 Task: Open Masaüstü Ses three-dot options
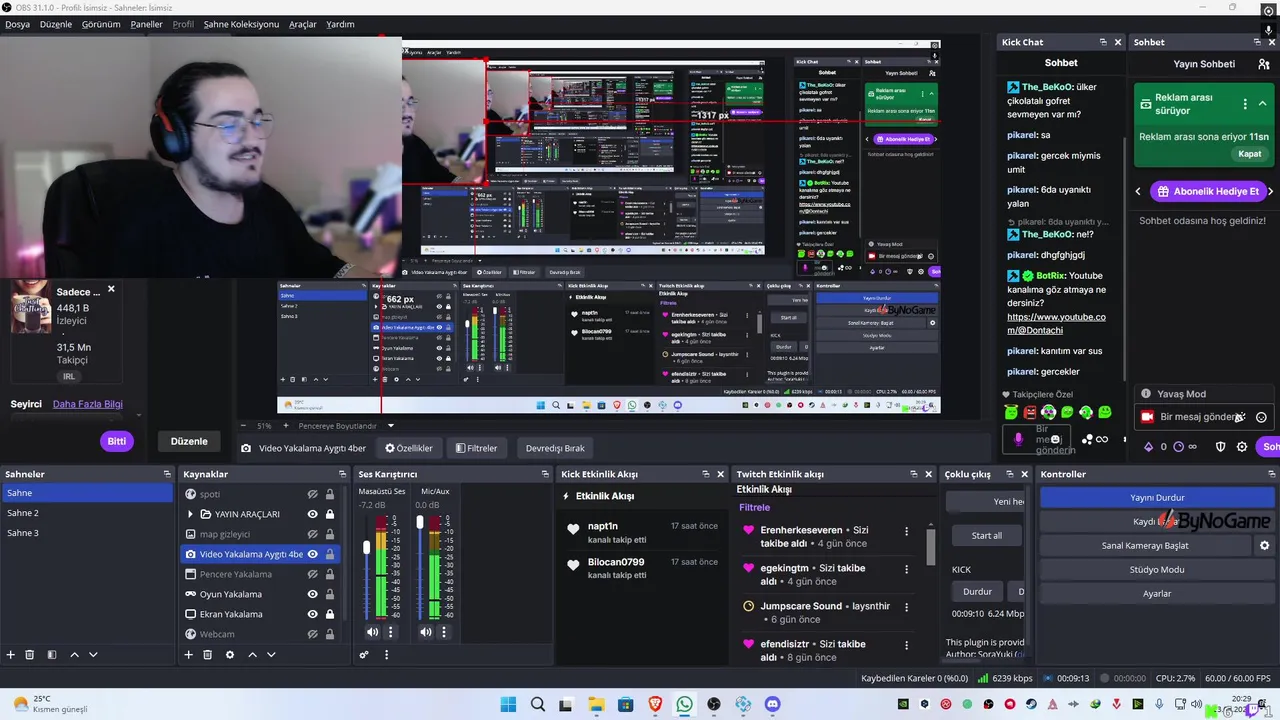point(391,632)
